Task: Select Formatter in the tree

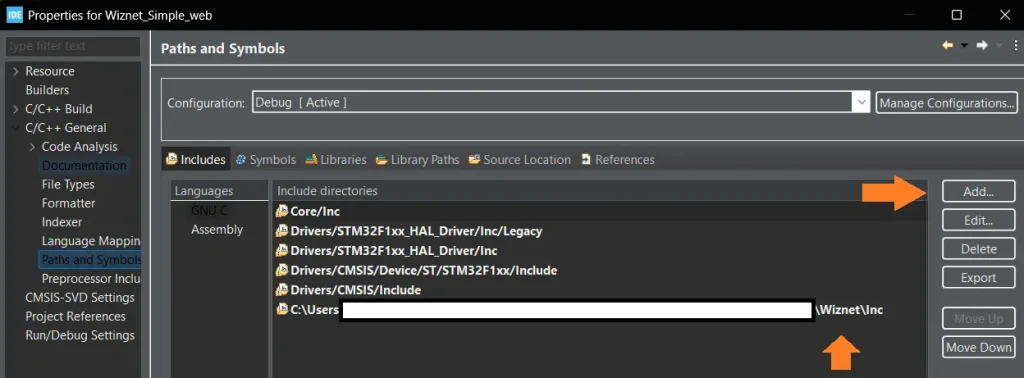Action: (x=69, y=204)
